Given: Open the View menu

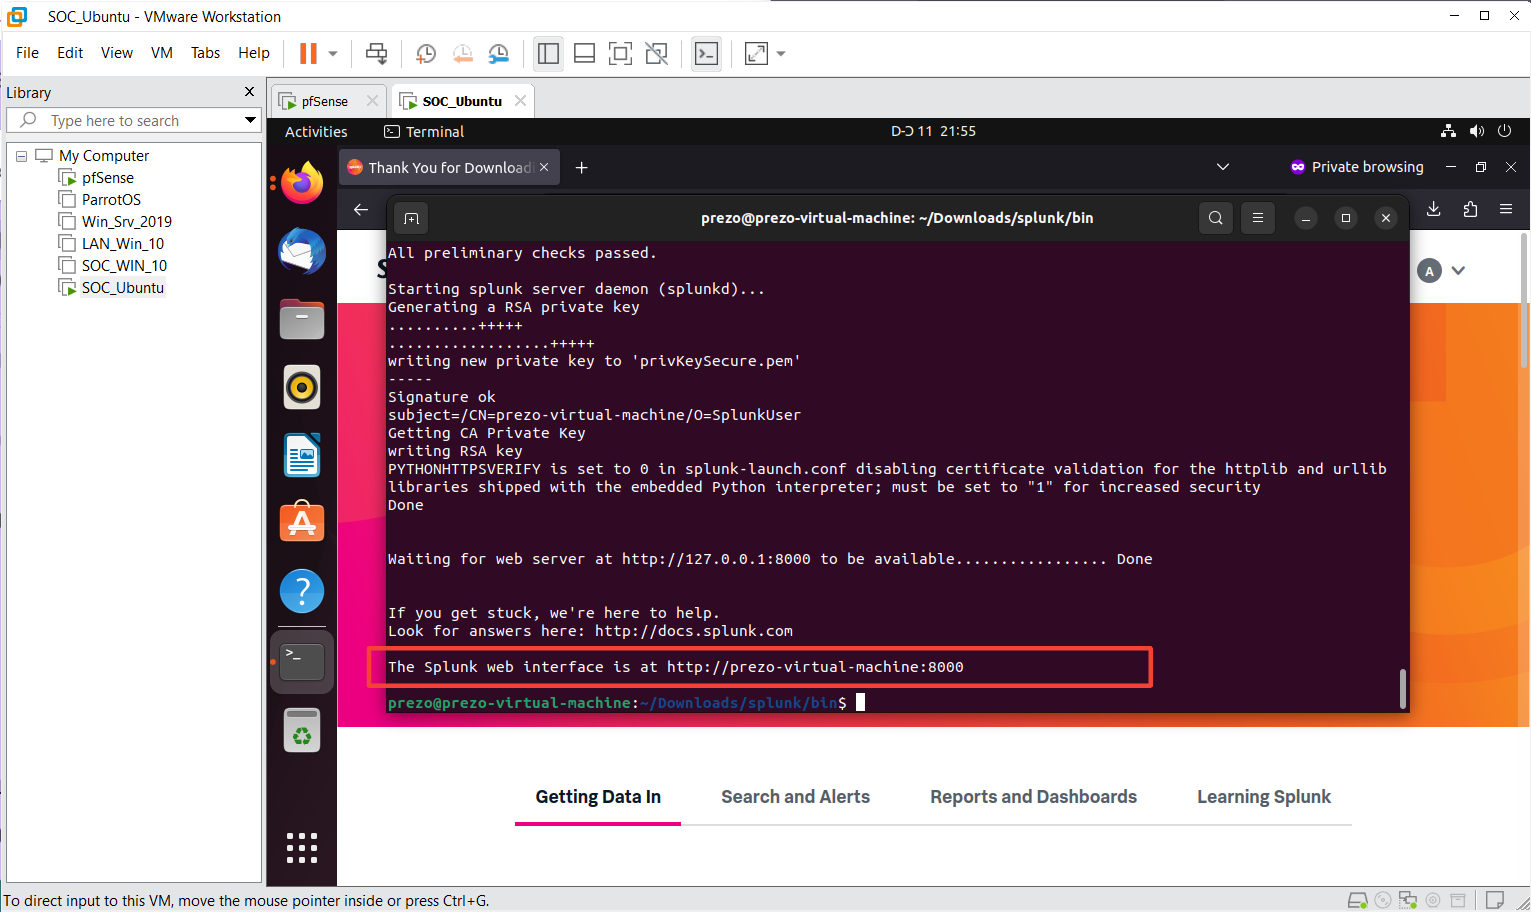Looking at the screenshot, I should 116,53.
